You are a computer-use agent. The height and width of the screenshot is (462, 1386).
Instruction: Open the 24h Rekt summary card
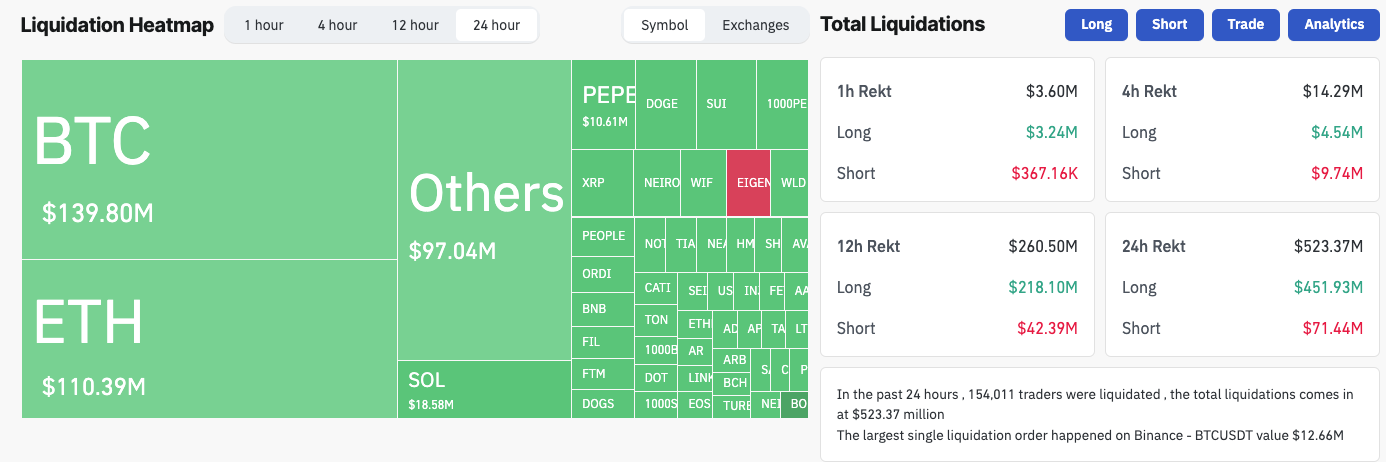pos(1242,284)
